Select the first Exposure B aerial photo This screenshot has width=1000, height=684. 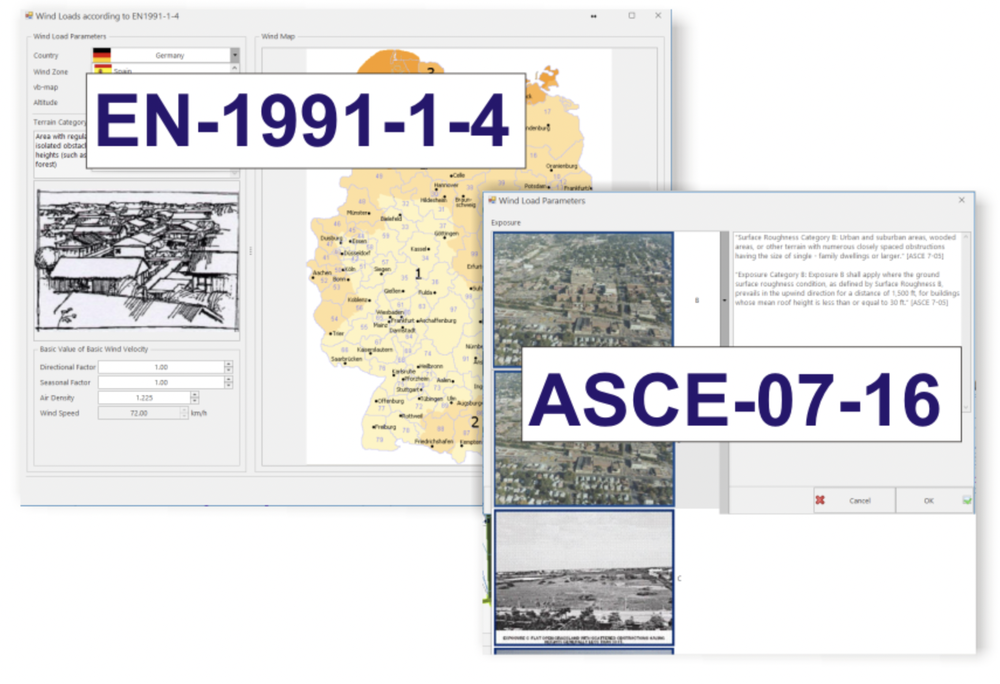click(584, 300)
